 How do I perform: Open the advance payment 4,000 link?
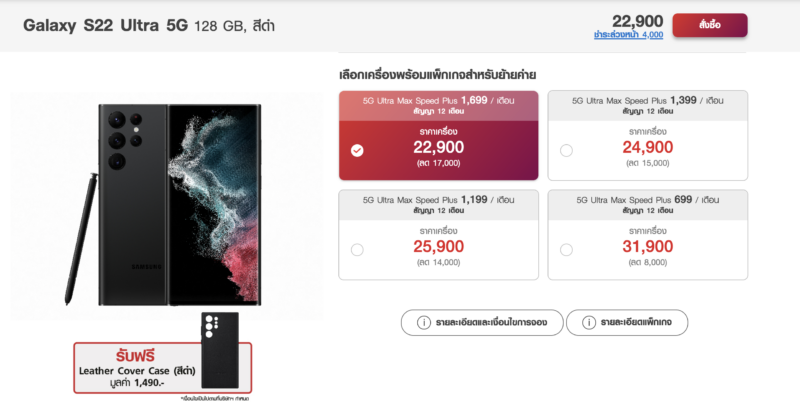628,35
